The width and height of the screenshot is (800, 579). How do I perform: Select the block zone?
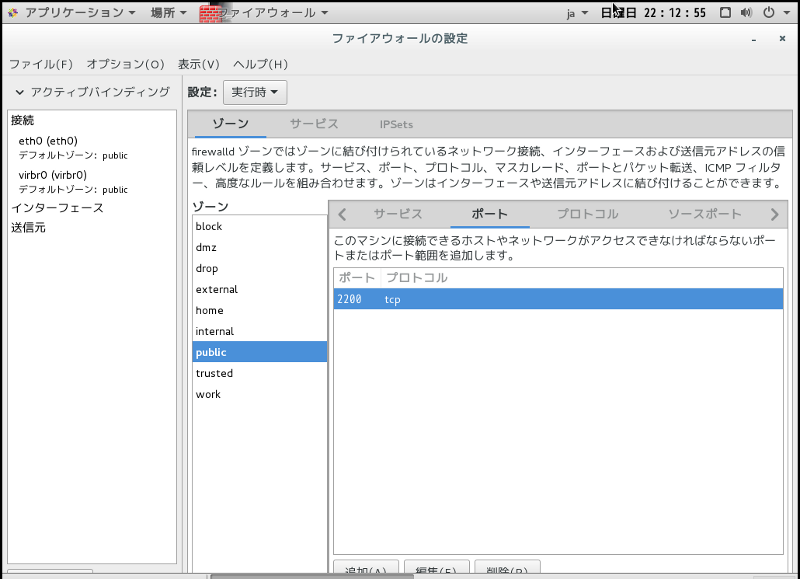coord(259,226)
